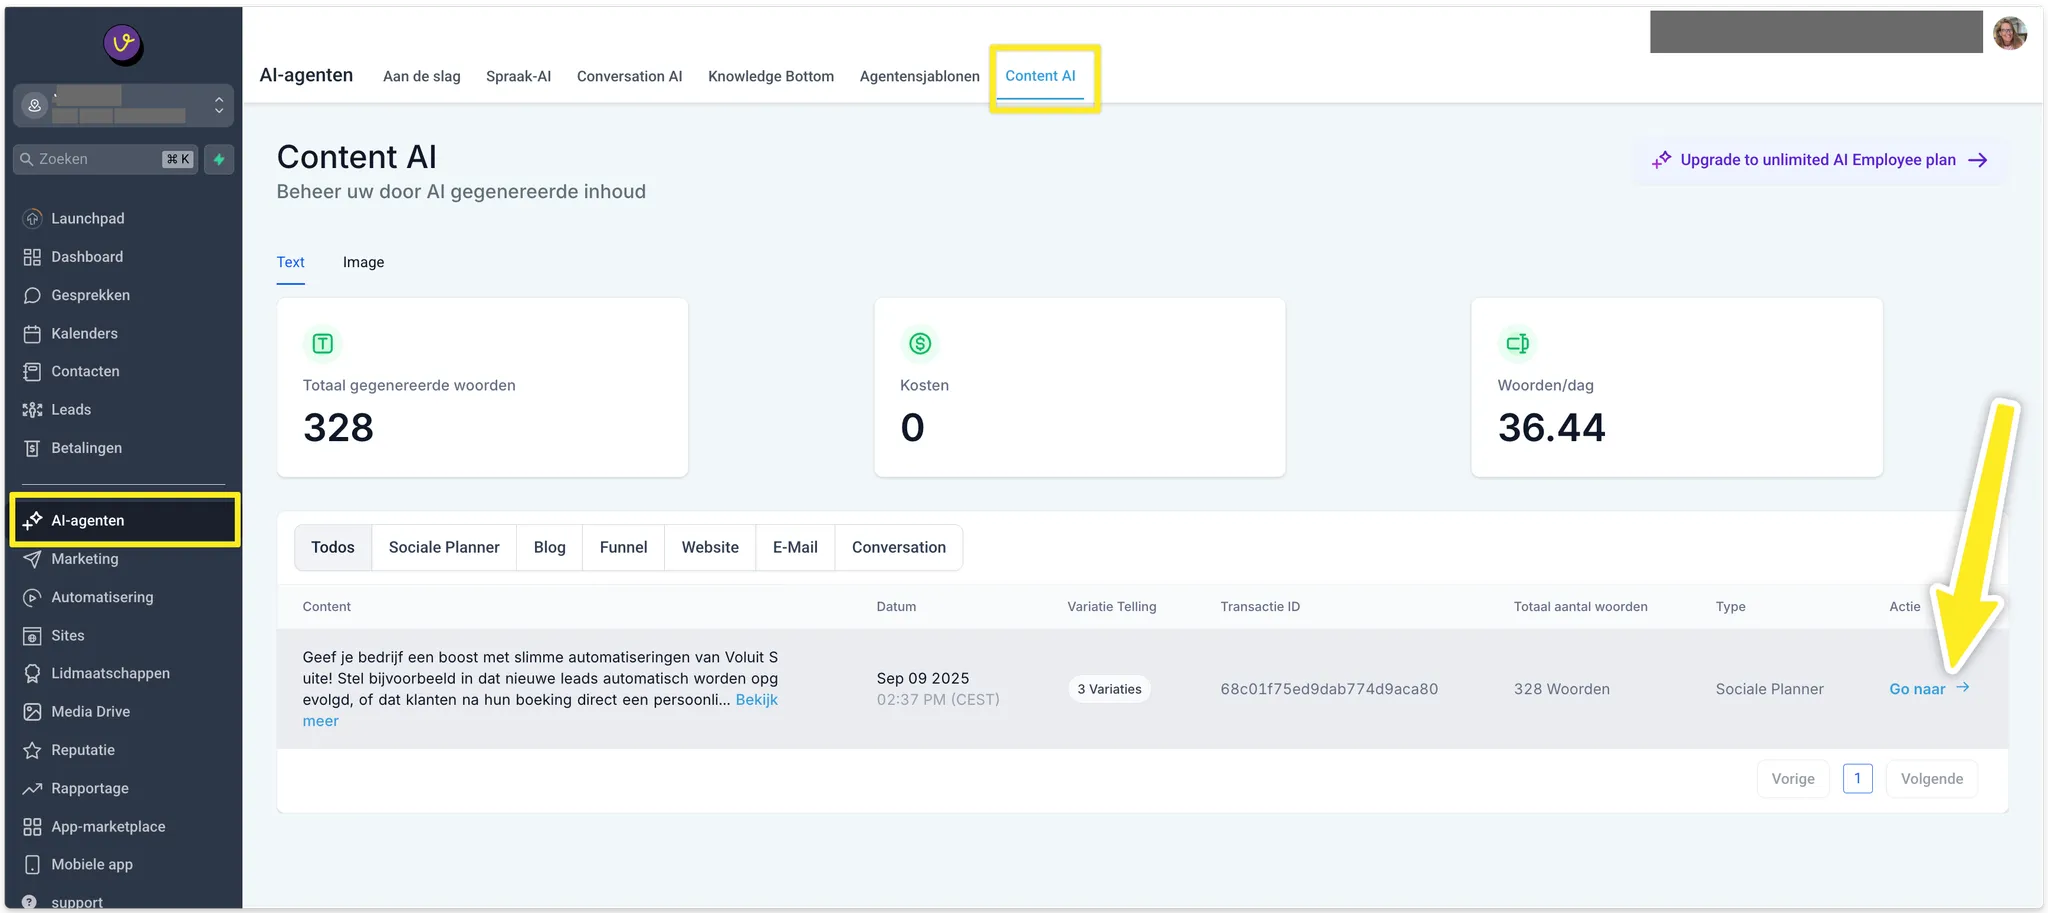Open the Aan de slag tab
The image size is (2048, 913).
[x=422, y=76]
